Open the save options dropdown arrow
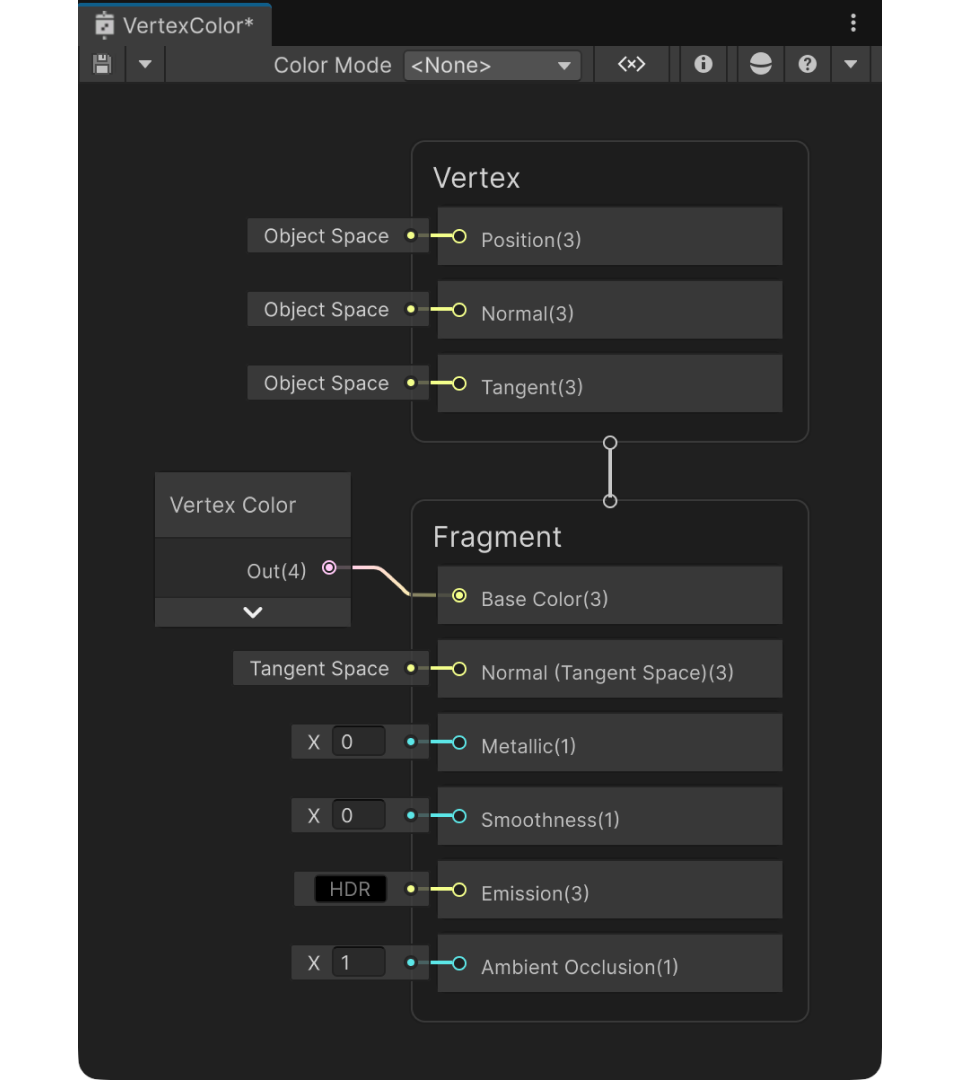 (145, 65)
